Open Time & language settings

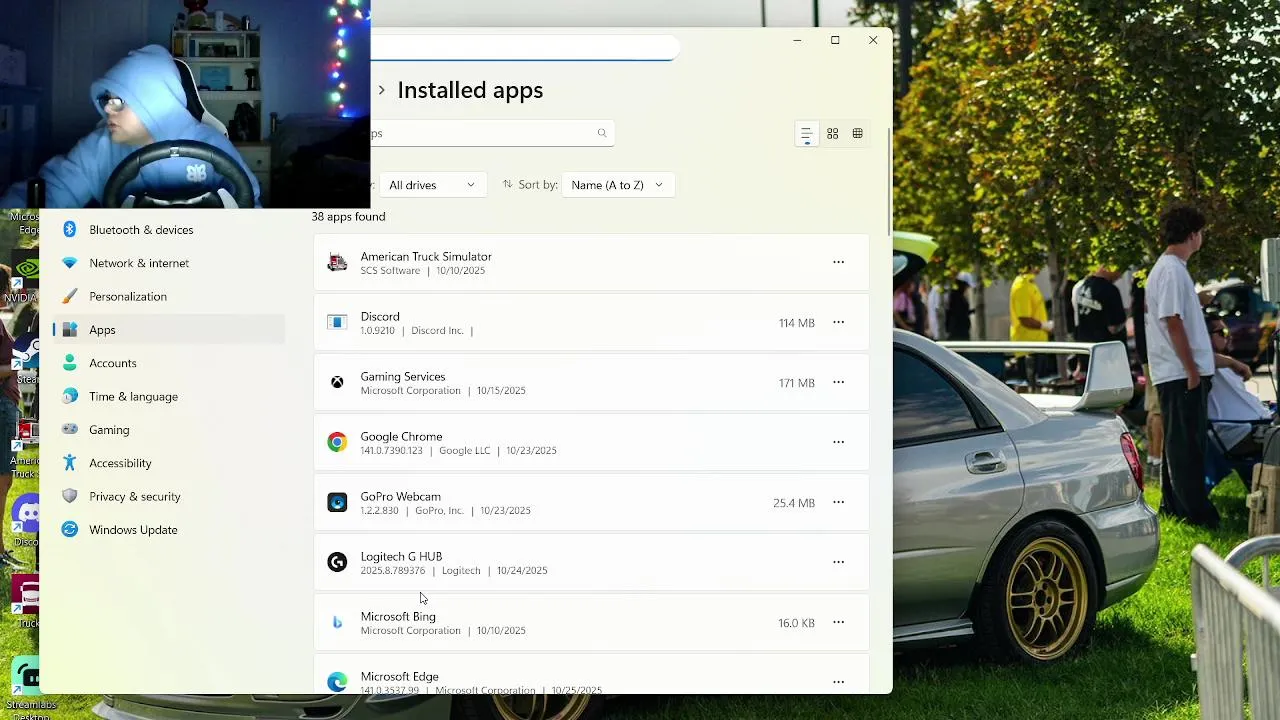133,396
